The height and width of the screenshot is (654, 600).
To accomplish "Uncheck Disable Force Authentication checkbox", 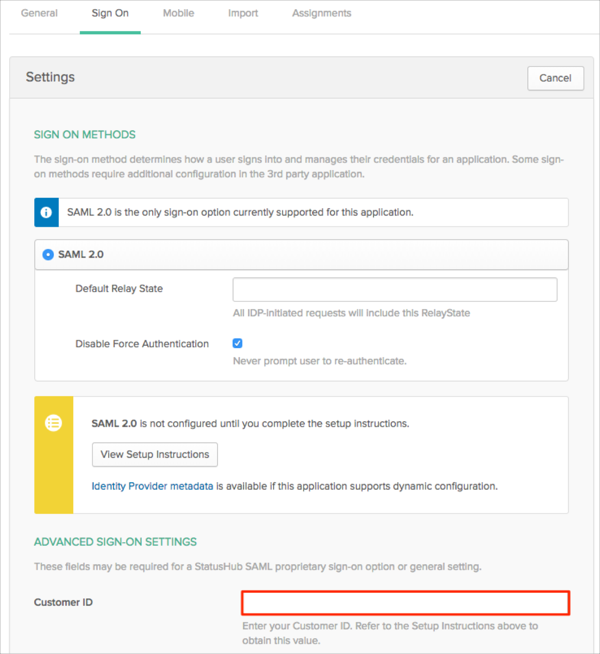I will click(238, 343).
